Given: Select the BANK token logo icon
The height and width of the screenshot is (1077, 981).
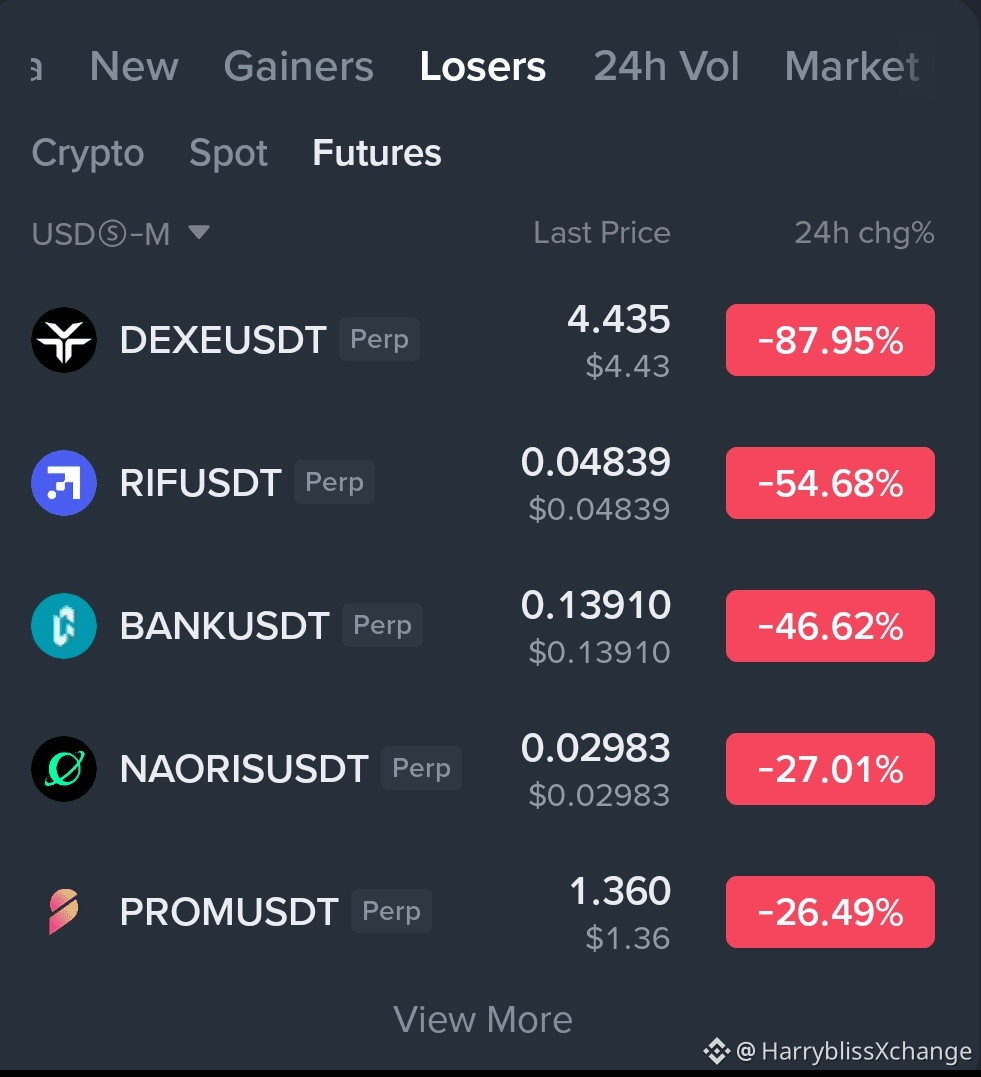Looking at the screenshot, I should pyautogui.click(x=64, y=626).
